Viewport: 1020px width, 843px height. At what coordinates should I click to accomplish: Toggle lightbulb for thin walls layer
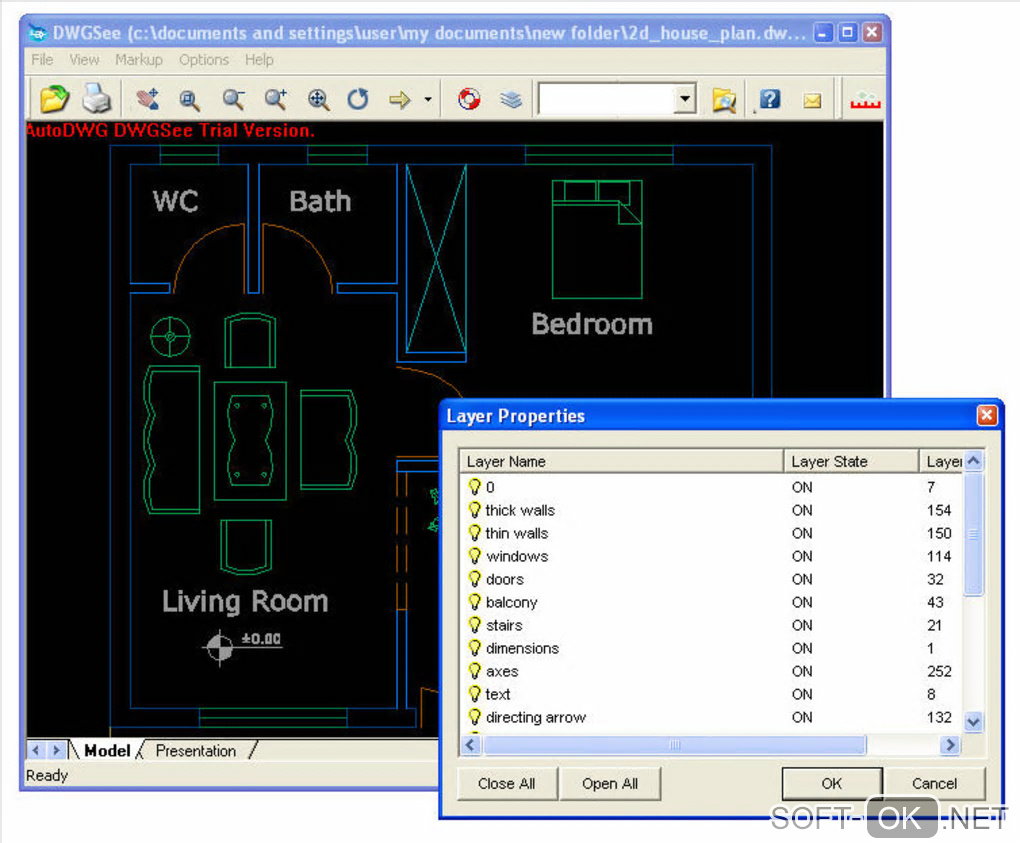coord(475,533)
